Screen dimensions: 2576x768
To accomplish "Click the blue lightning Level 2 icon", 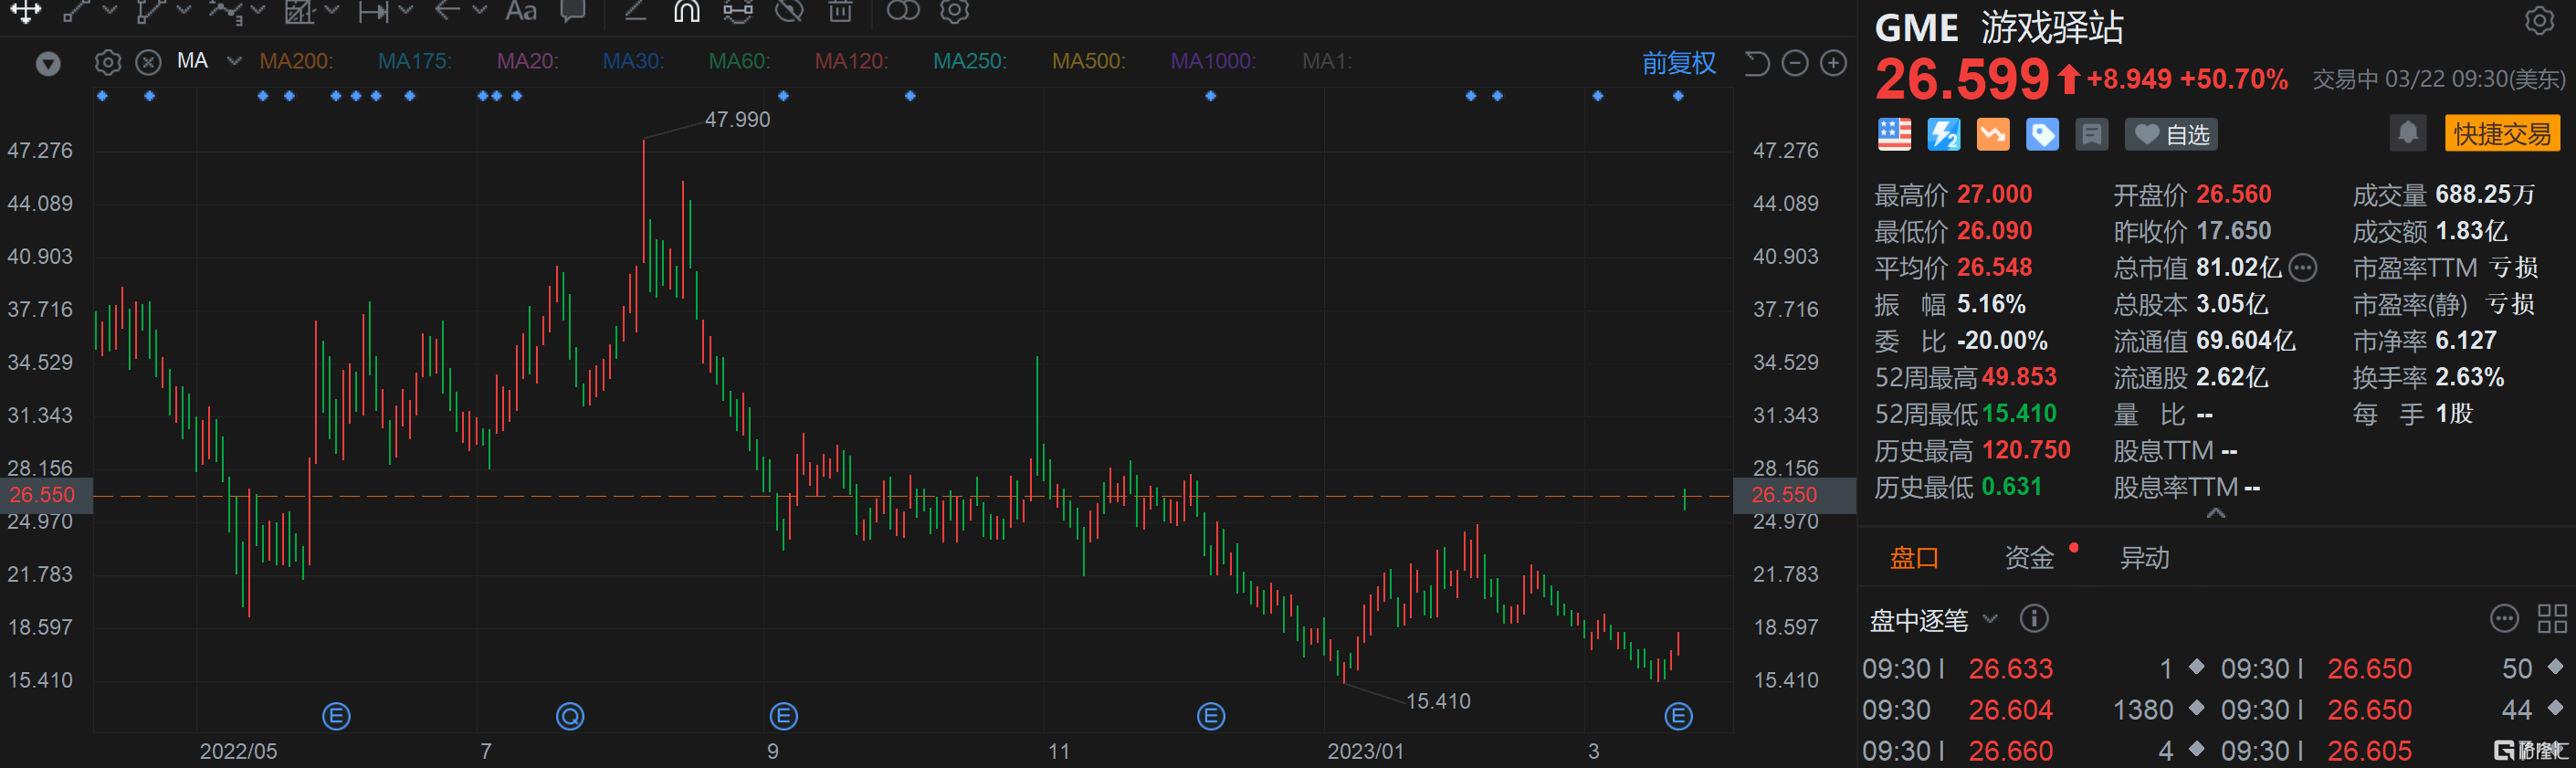I will coord(1944,134).
